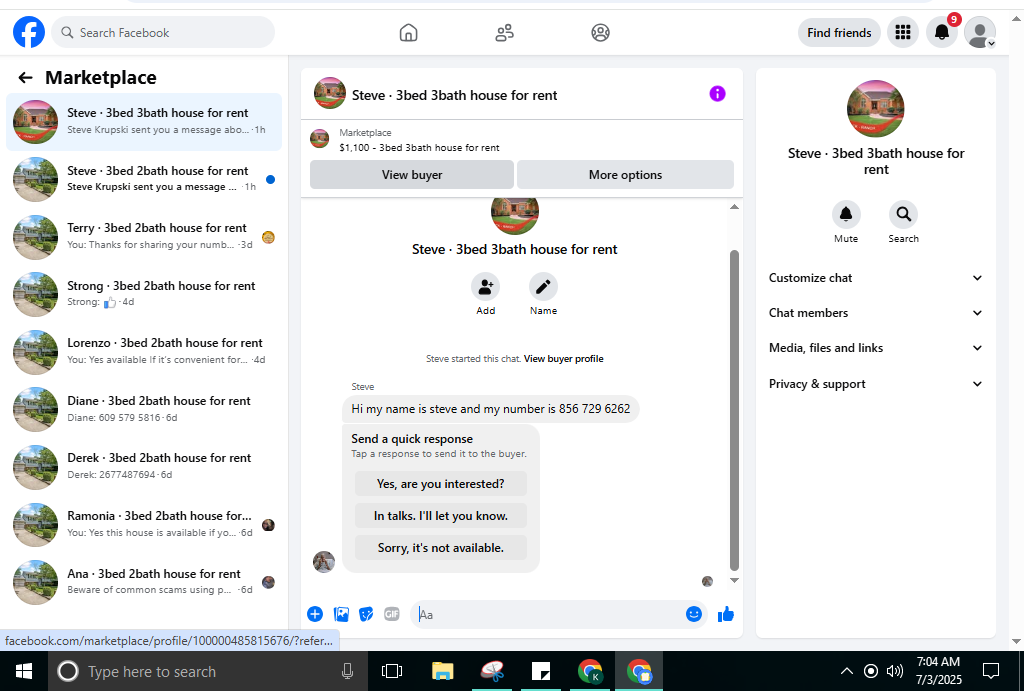Click the Windows taskbar search box
This screenshot has height=691, width=1024.
[x=208, y=671]
